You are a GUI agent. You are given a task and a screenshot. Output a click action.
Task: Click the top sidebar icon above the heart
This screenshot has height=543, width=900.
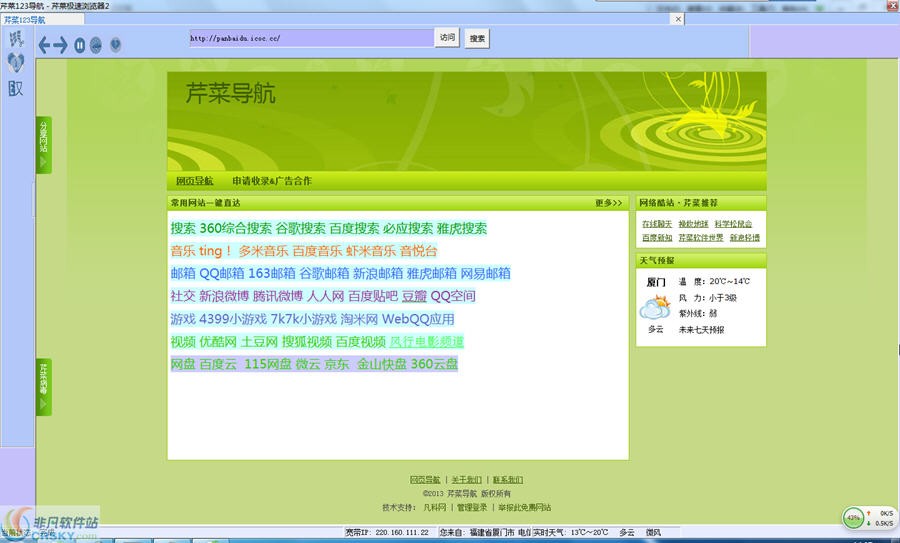(x=16, y=38)
